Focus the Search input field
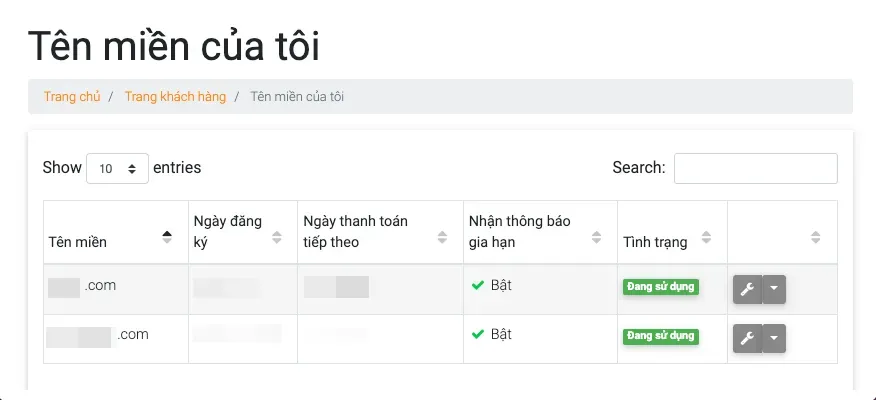This screenshot has height=400, width=876. tap(755, 168)
